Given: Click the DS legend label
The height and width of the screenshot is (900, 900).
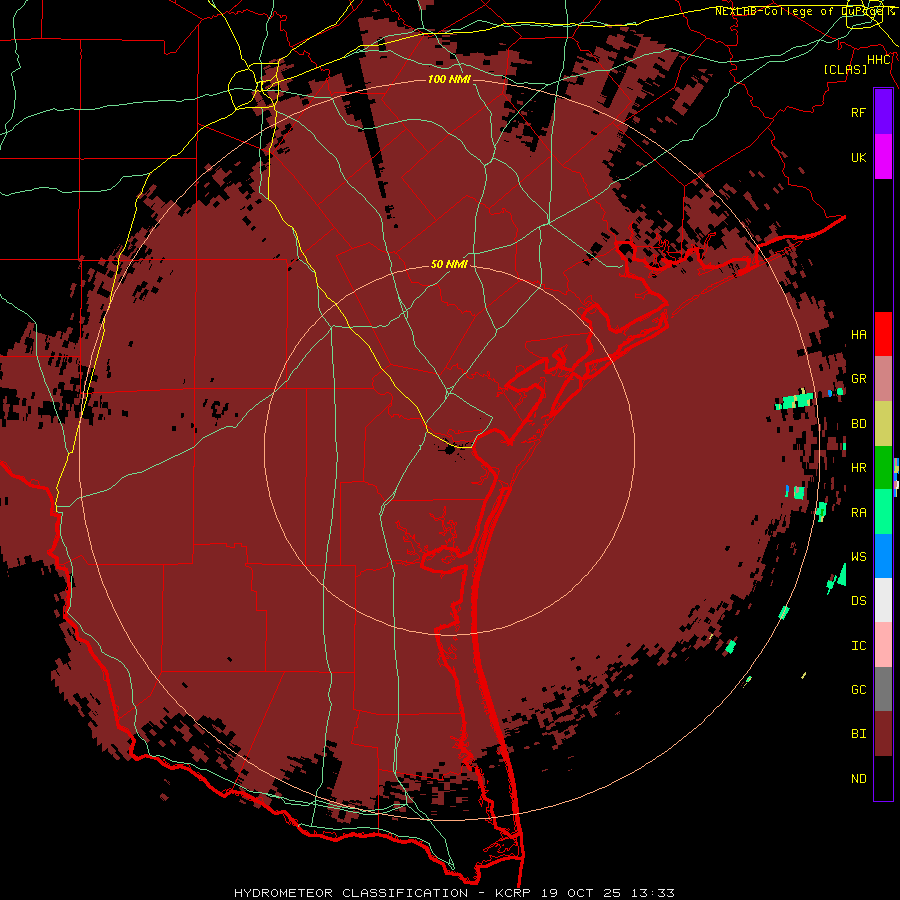Looking at the screenshot, I should click(858, 601).
